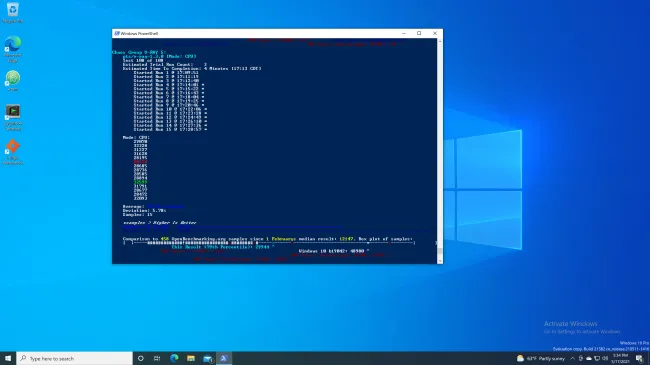Launch Microsoft Edge from the taskbar
The width and height of the screenshot is (650, 365).
click(x=174, y=358)
